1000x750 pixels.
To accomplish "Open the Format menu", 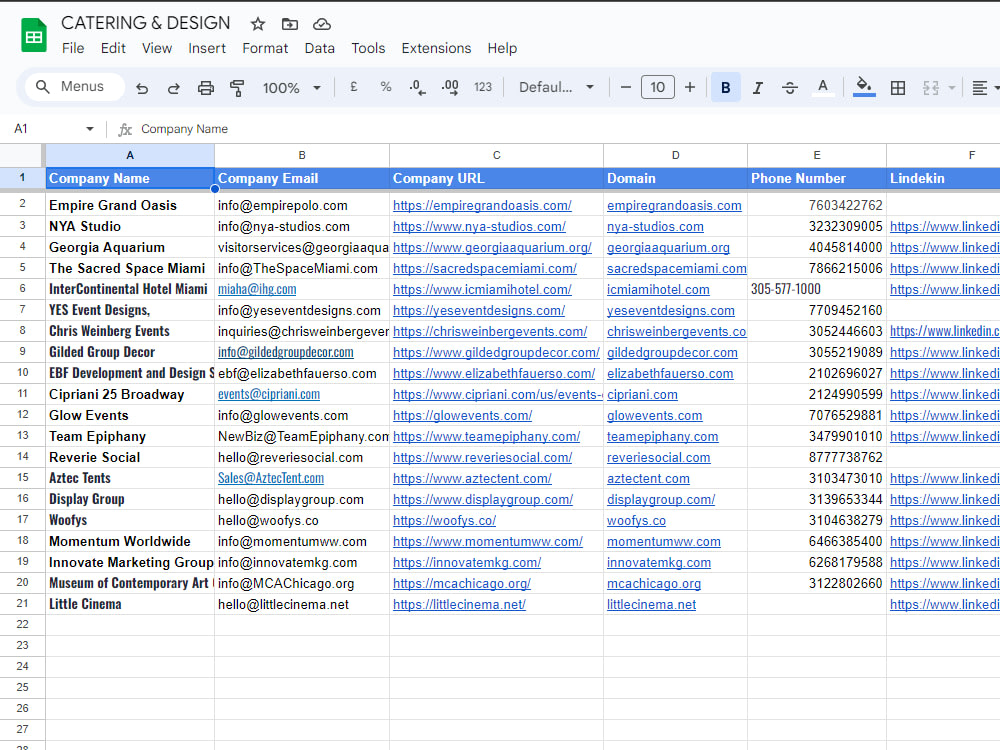I will coord(265,48).
